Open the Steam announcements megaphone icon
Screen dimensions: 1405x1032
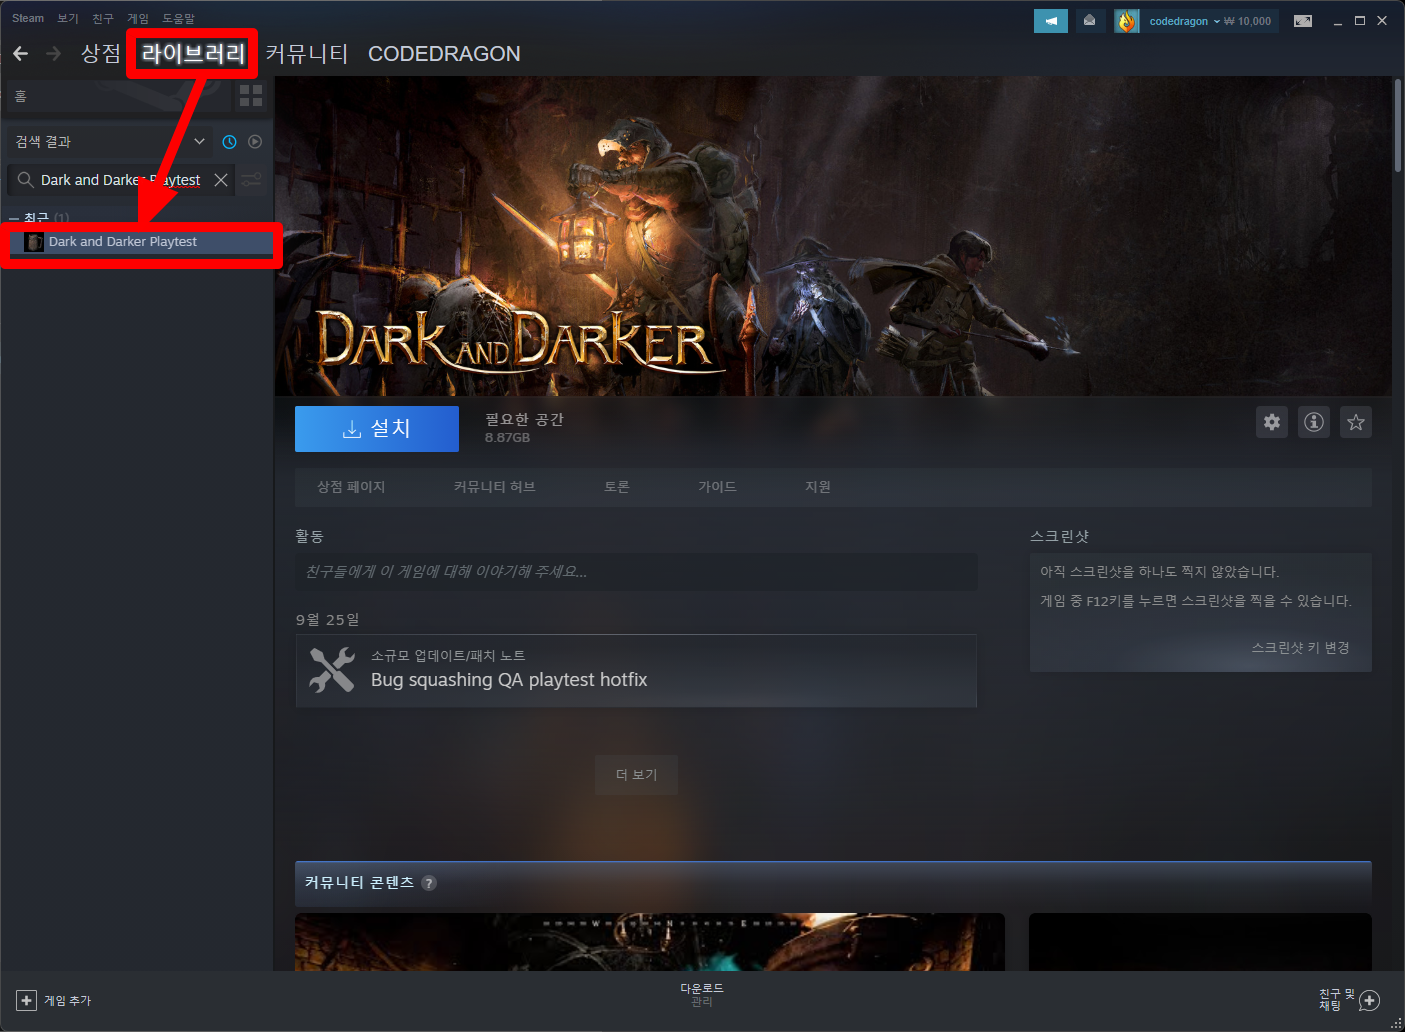[1051, 21]
